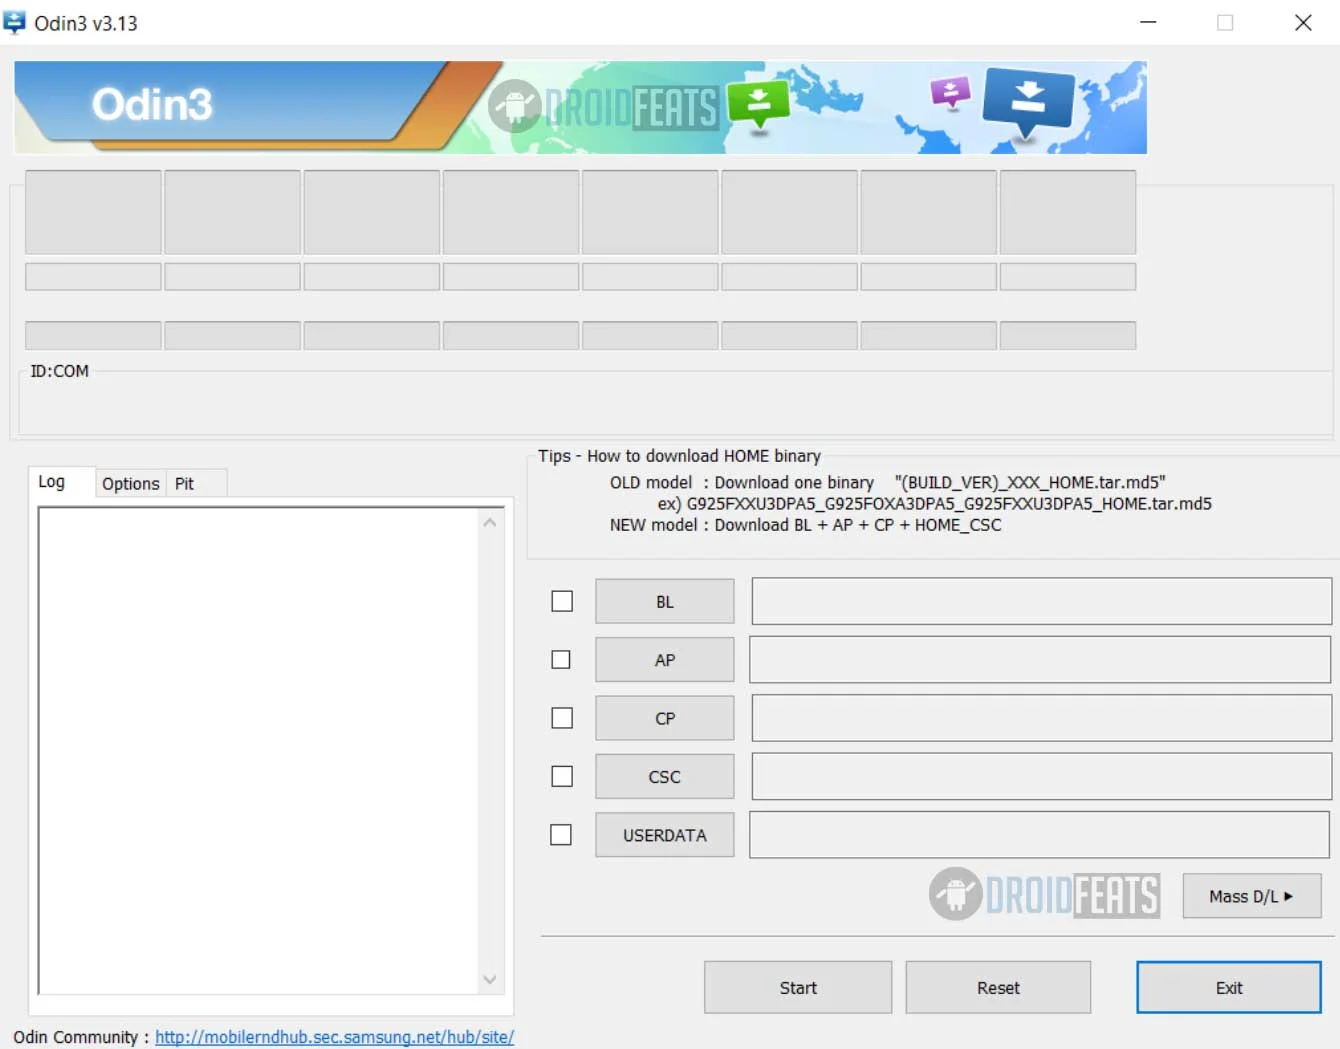Select the CSC file path field
The height and width of the screenshot is (1049, 1340).
pyautogui.click(x=1041, y=776)
